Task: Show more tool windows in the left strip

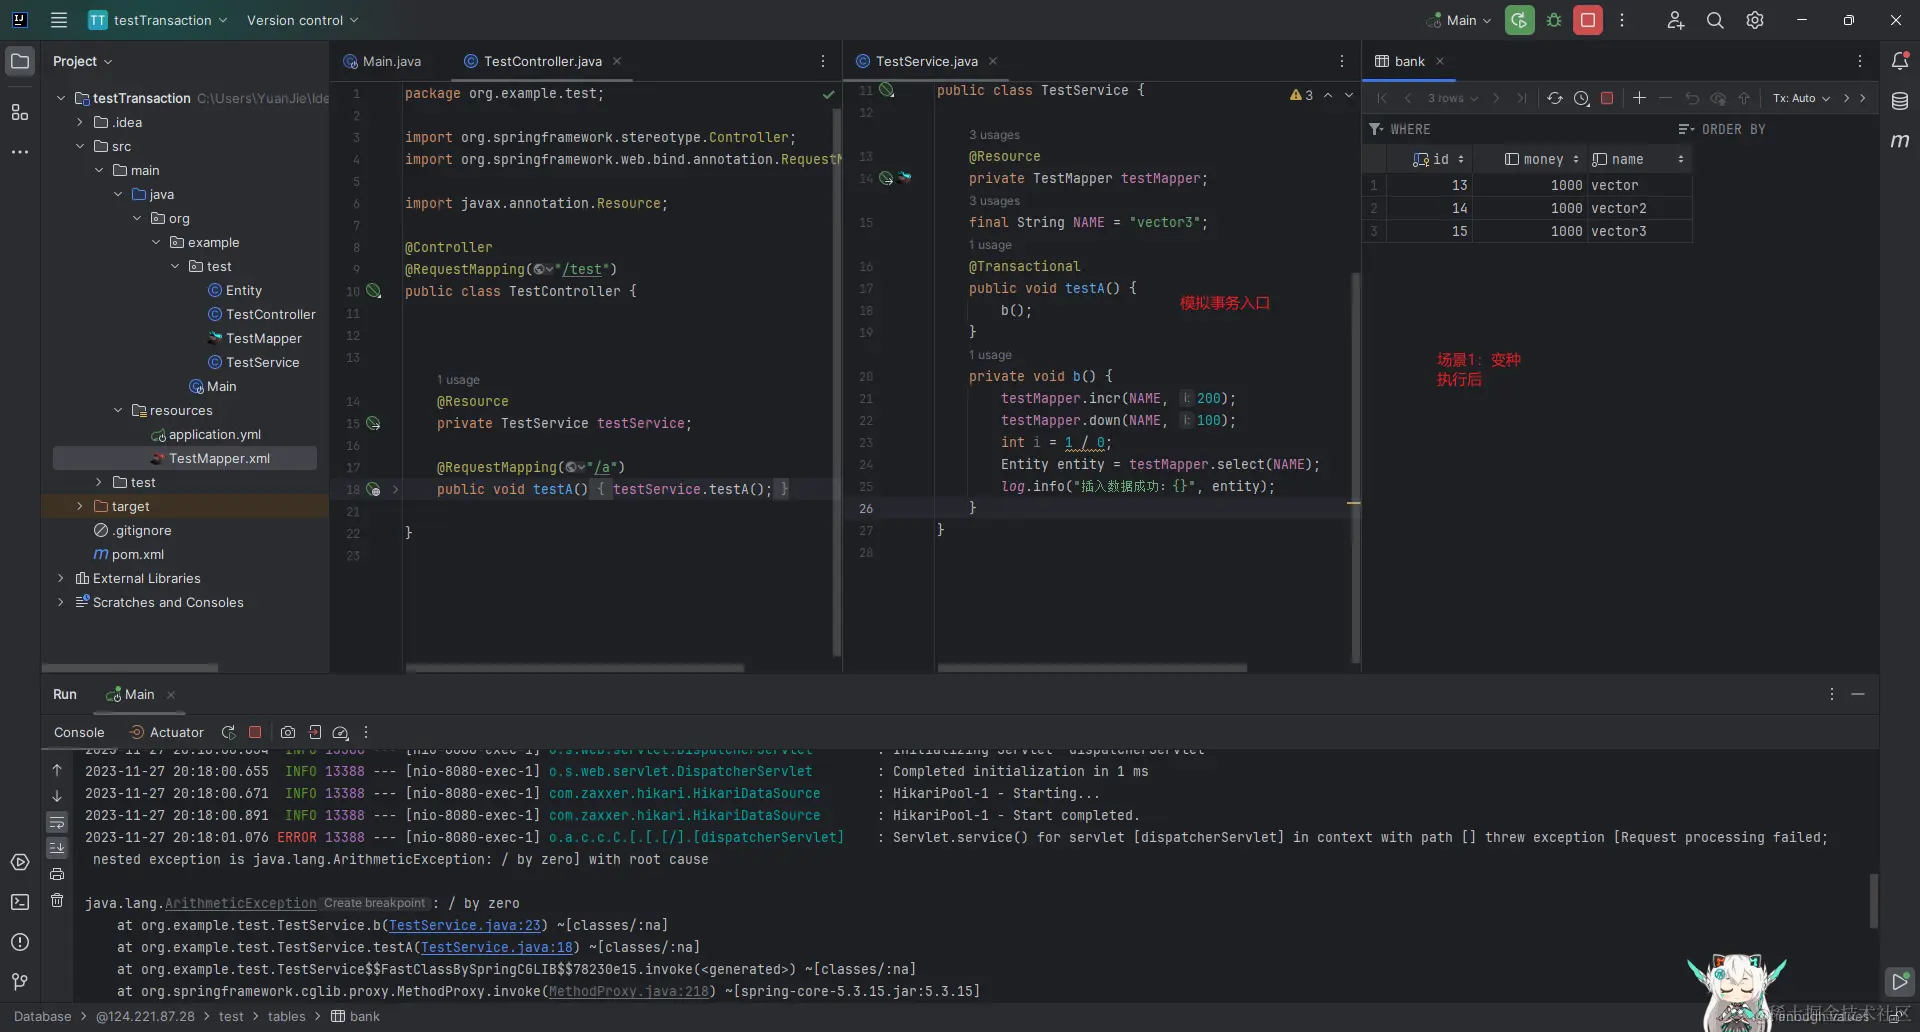Action: pyautogui.click(x=20, y=152)
